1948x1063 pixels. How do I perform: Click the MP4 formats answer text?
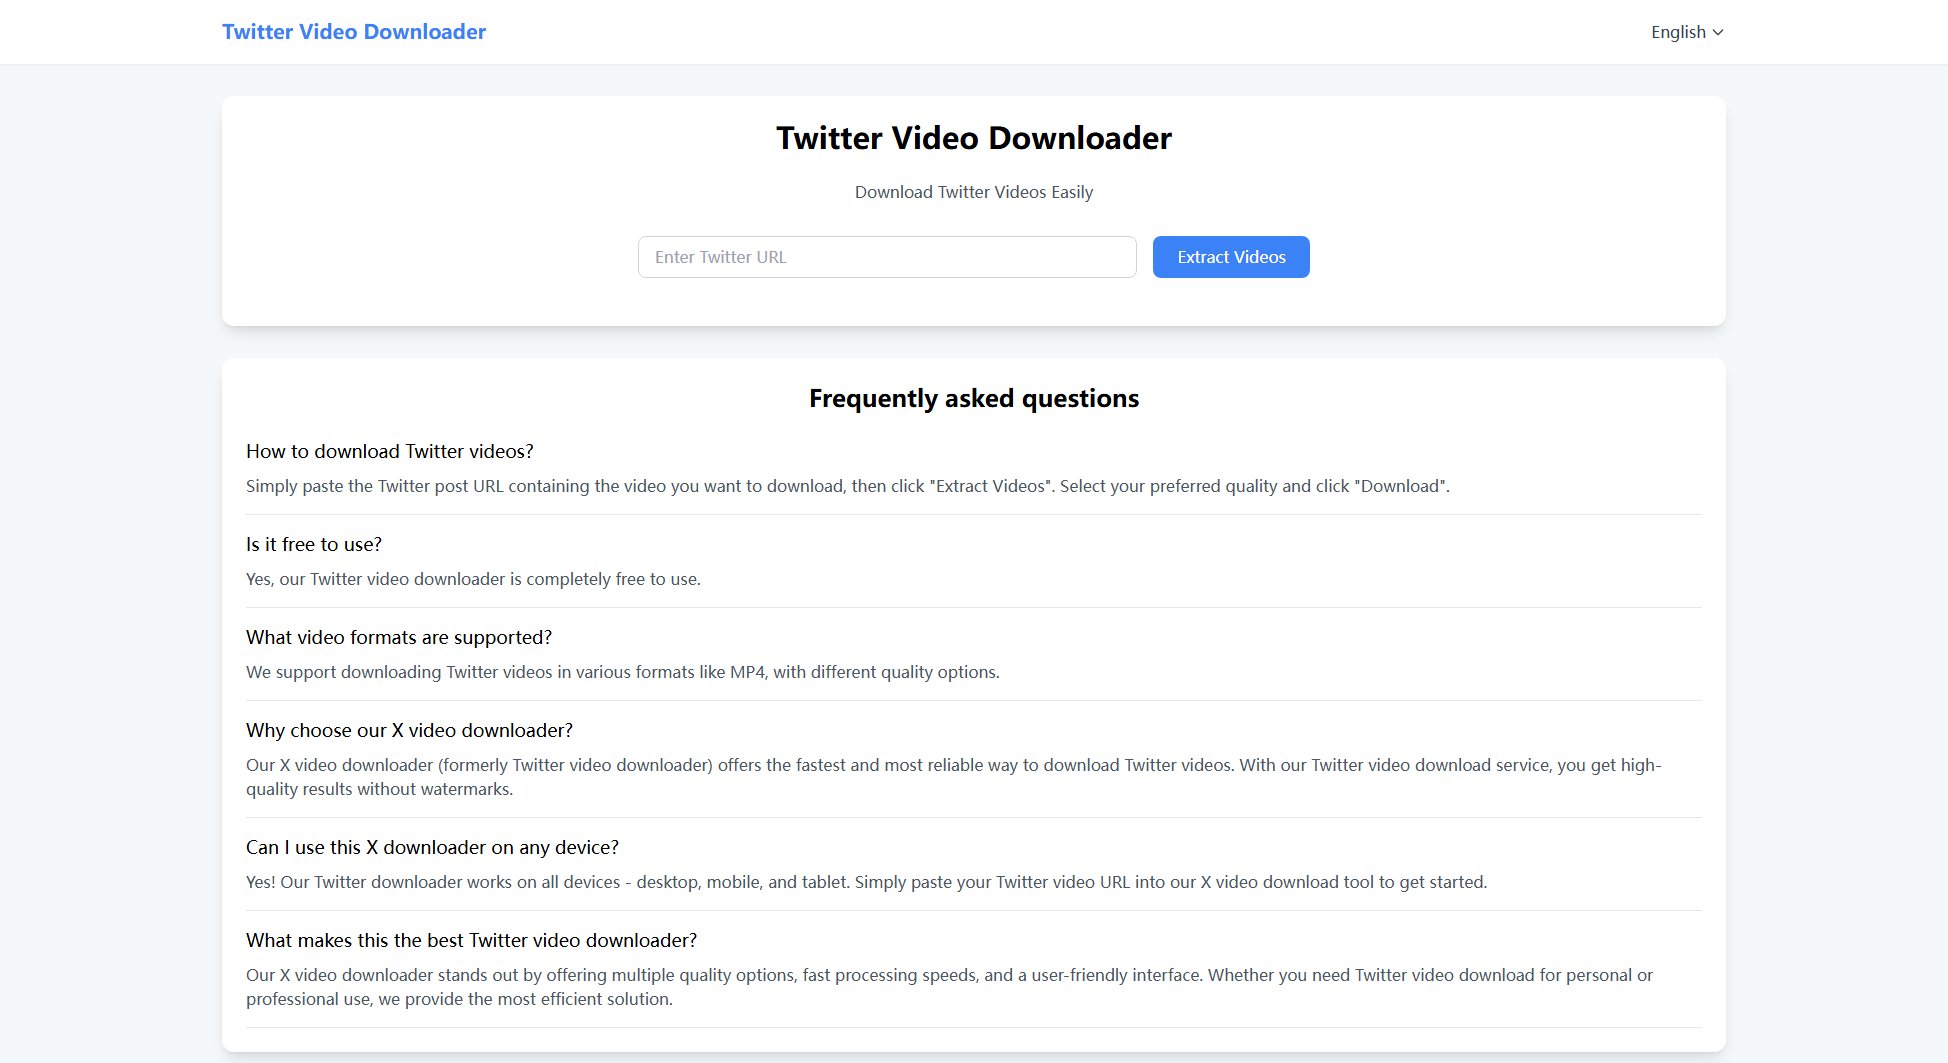622,672
